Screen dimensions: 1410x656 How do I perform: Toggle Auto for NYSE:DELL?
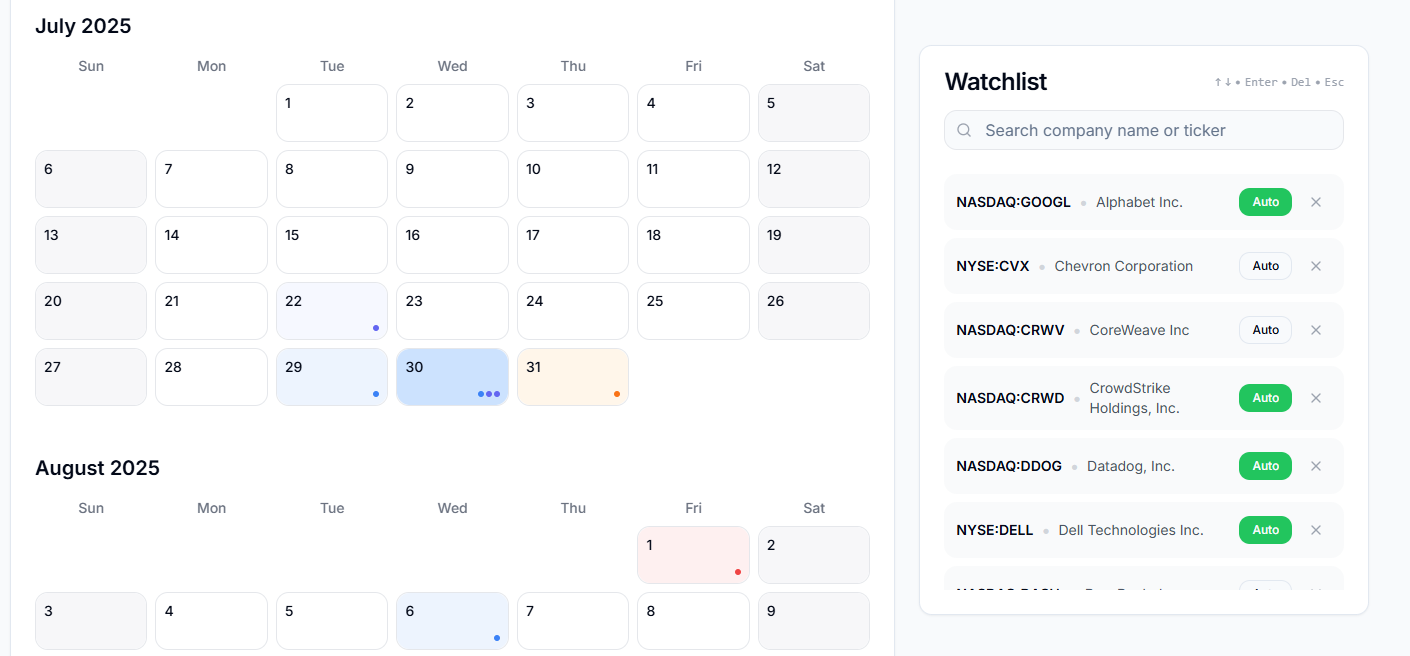pos(1265,530)
